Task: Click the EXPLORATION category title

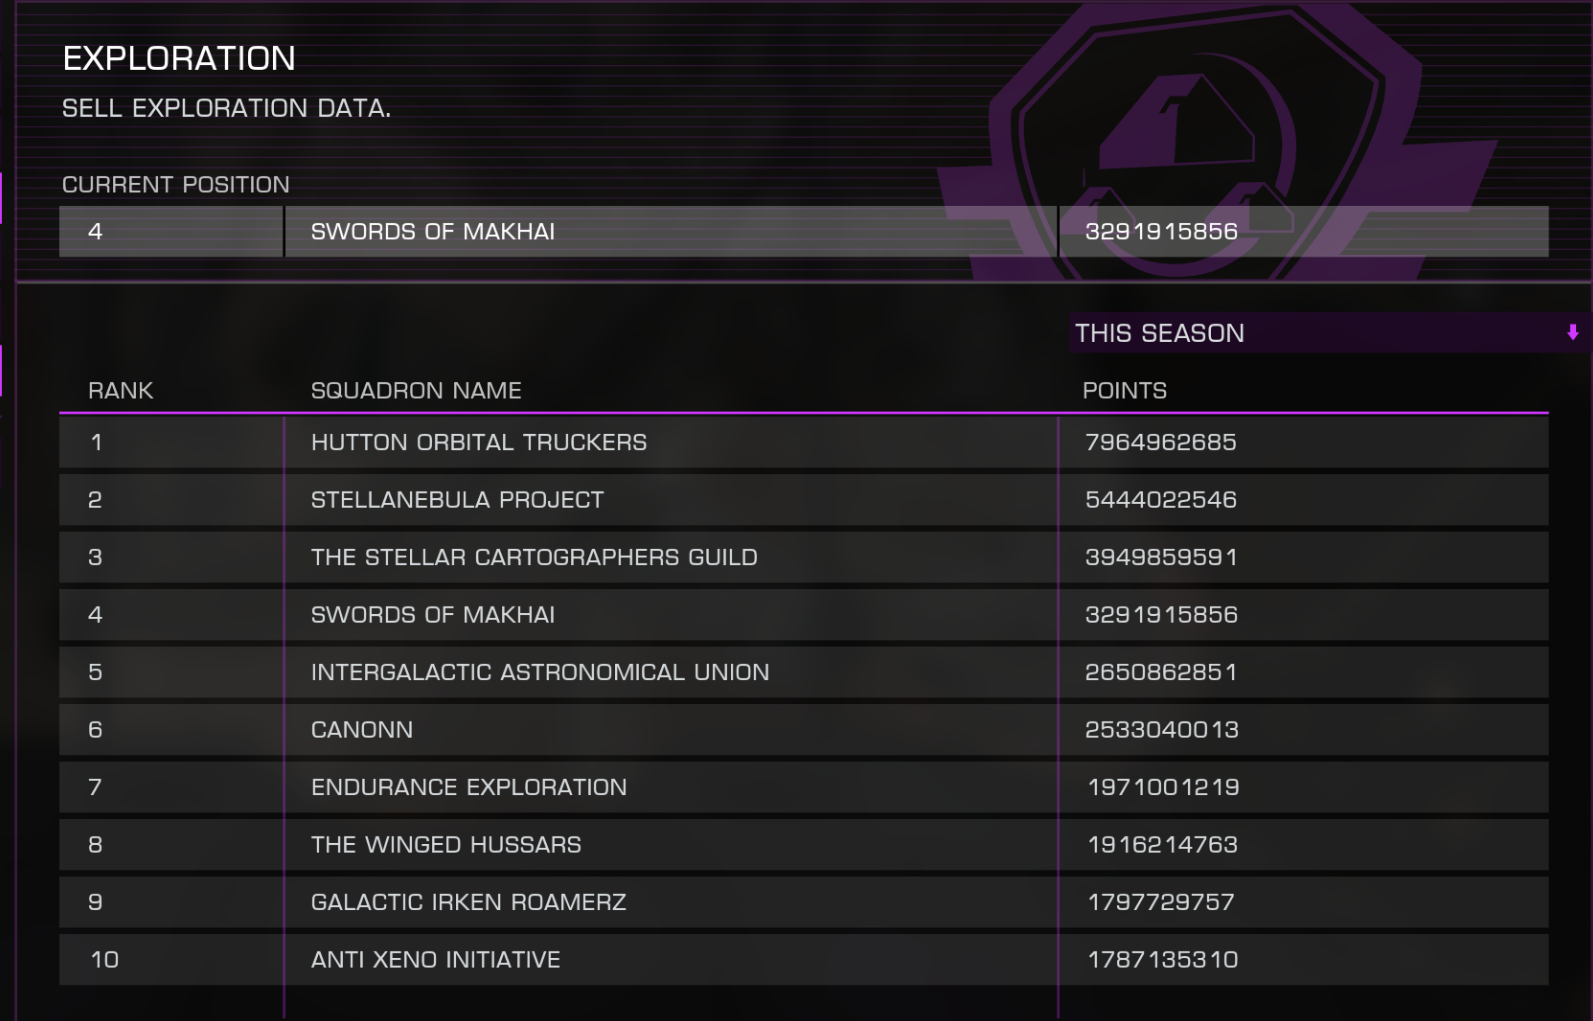Action: coord(179,59)
